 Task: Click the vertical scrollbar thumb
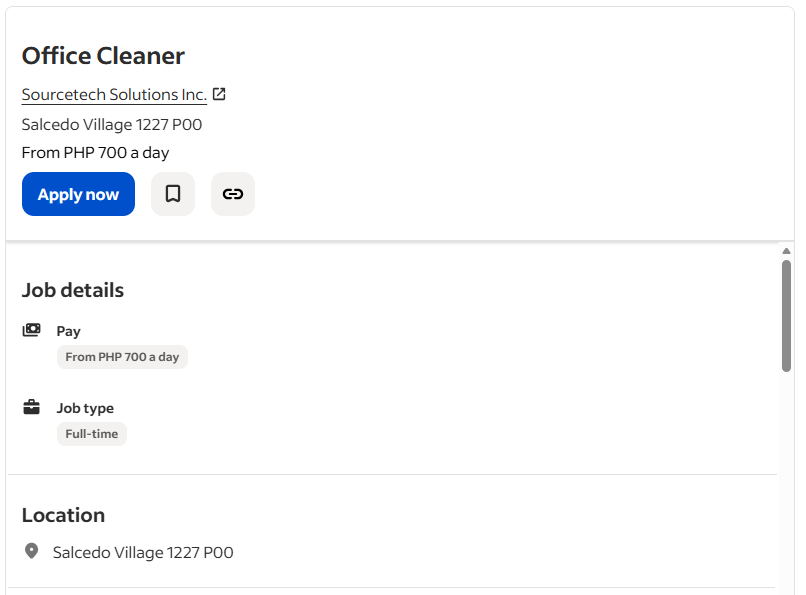click(787, 315)
